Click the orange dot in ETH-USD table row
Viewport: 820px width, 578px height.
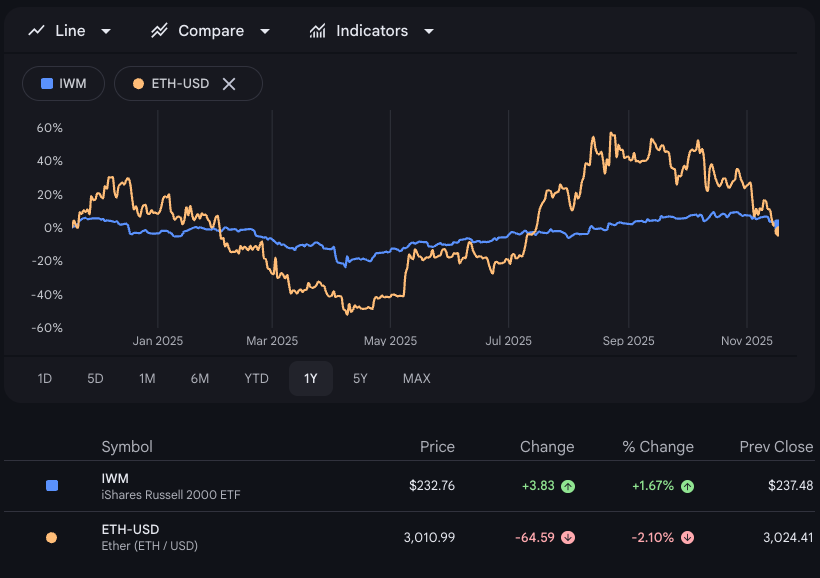click(51, 538)
